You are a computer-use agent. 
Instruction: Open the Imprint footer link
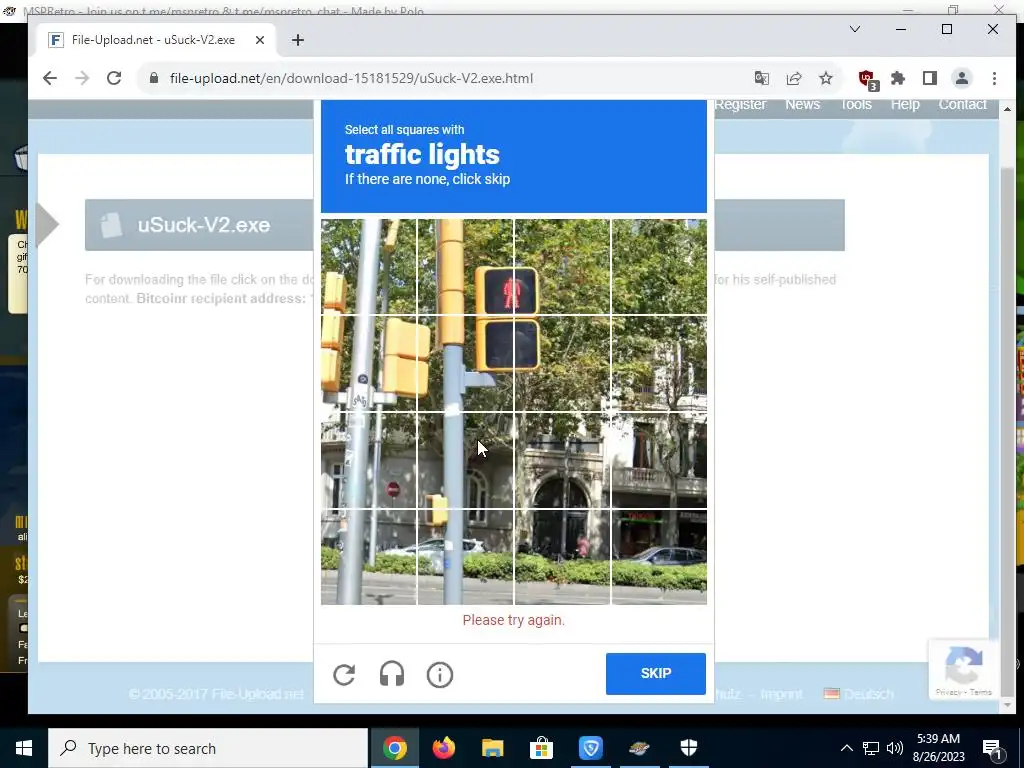[x=782, y=694]
